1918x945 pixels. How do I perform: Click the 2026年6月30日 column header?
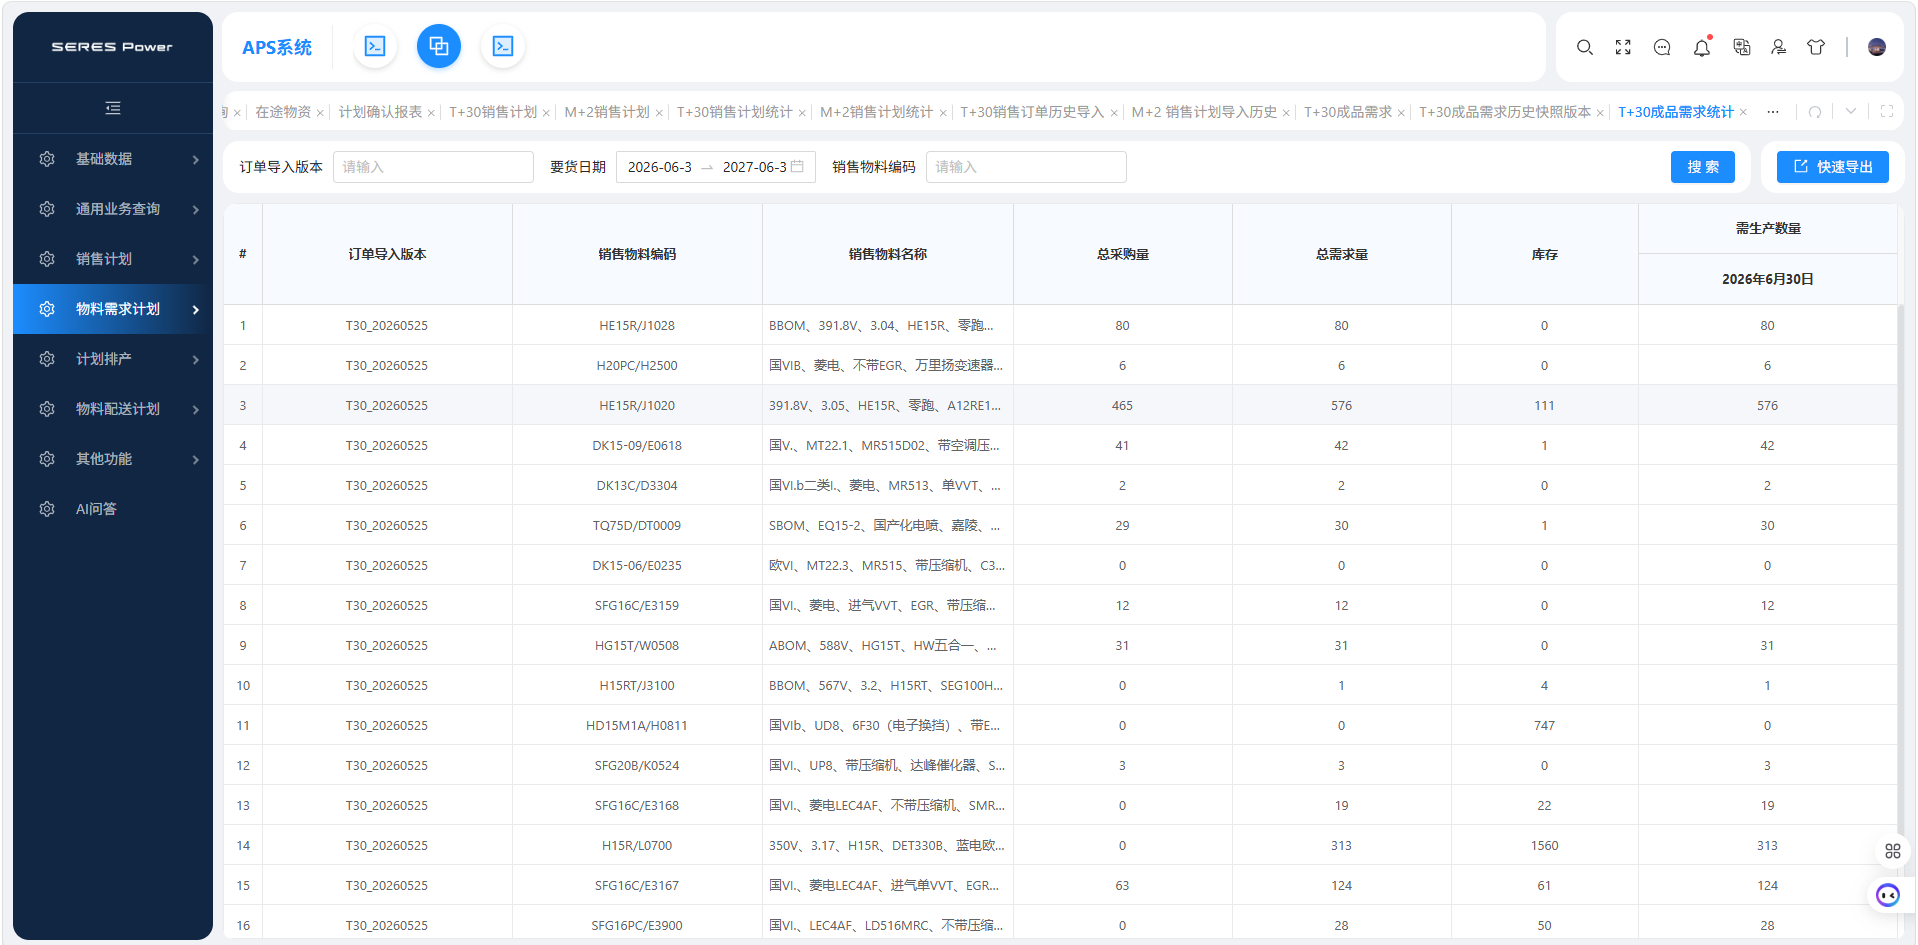click(x=1767, y=279)
